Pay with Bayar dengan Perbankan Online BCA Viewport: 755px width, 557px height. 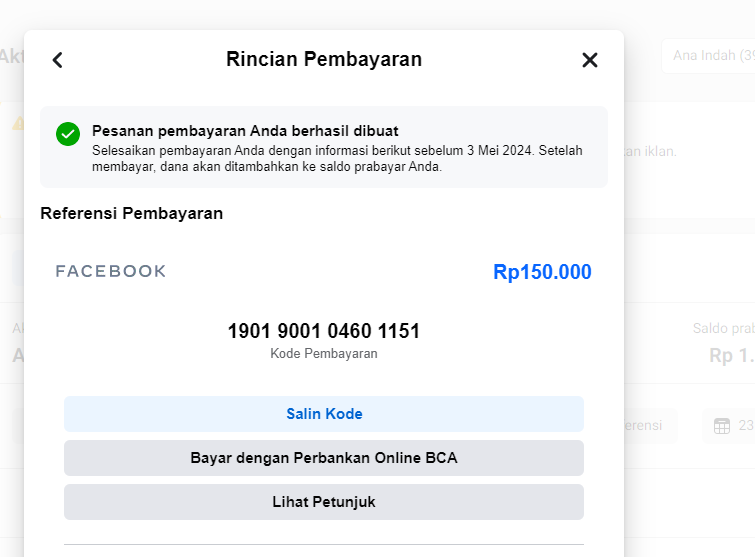(324, 458)
